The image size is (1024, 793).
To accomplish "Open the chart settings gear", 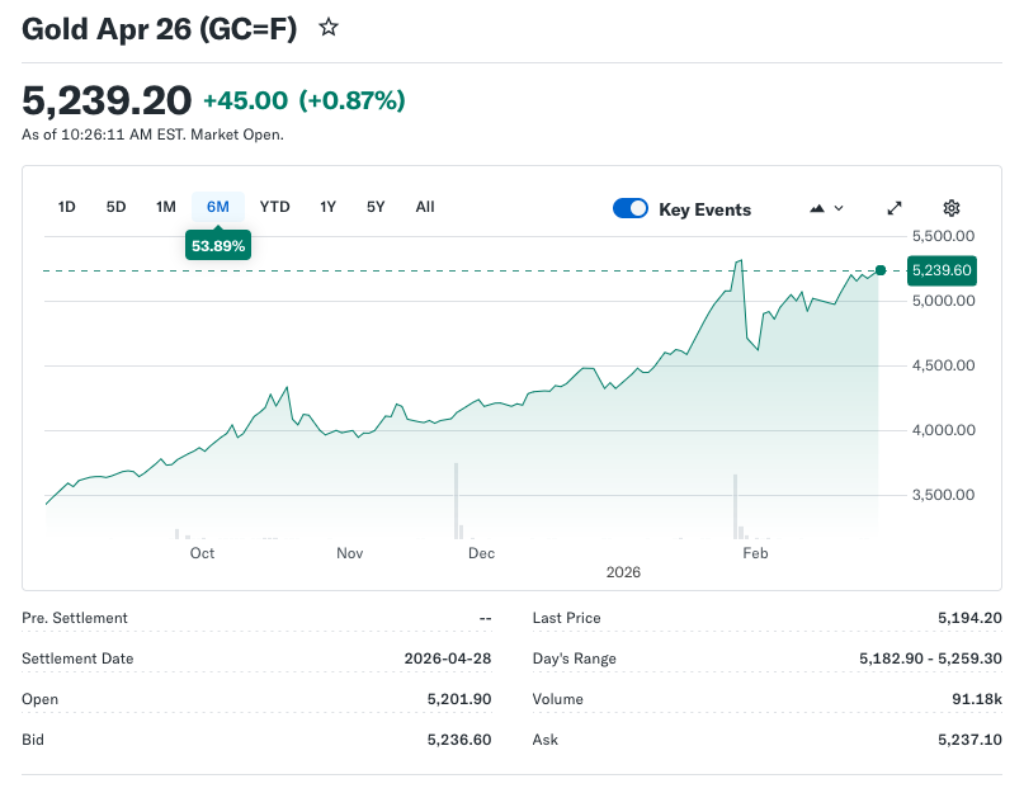I will point(951,208).
